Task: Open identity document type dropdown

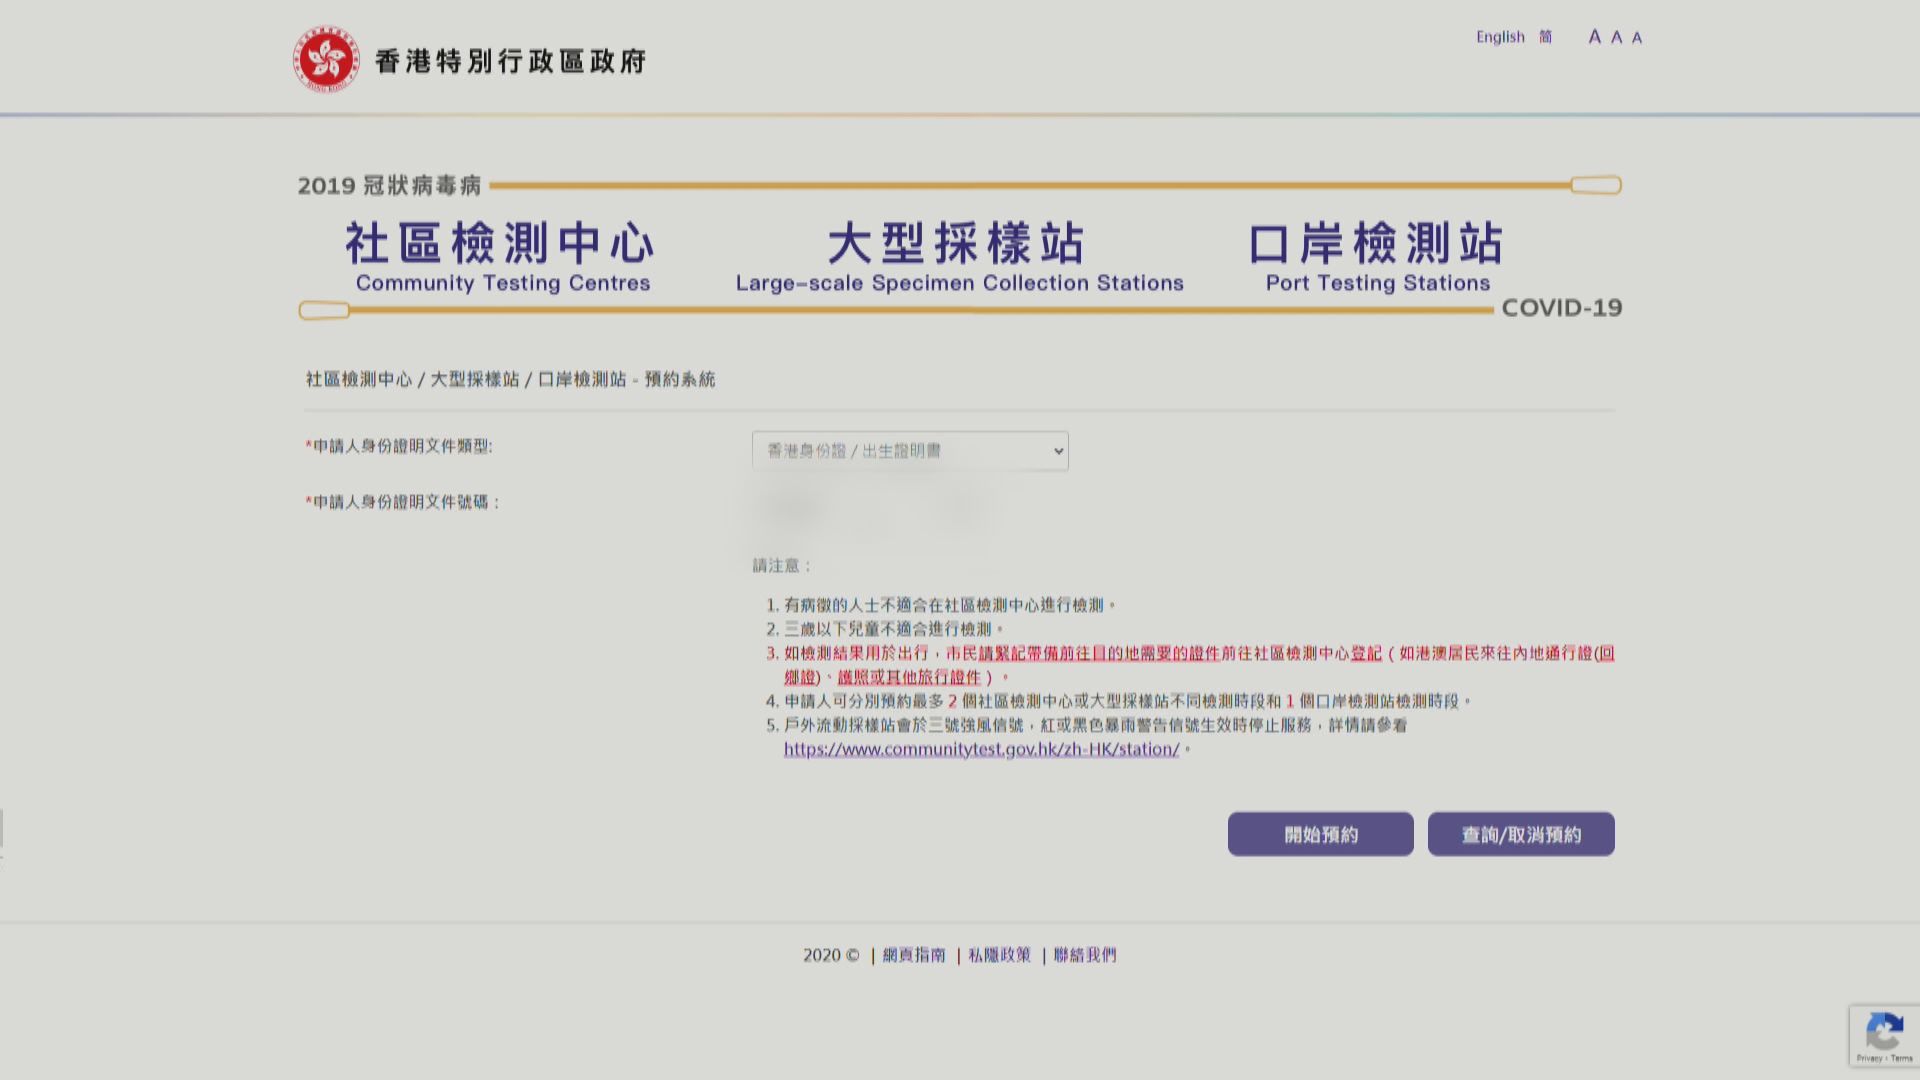Action: point(909,451)
